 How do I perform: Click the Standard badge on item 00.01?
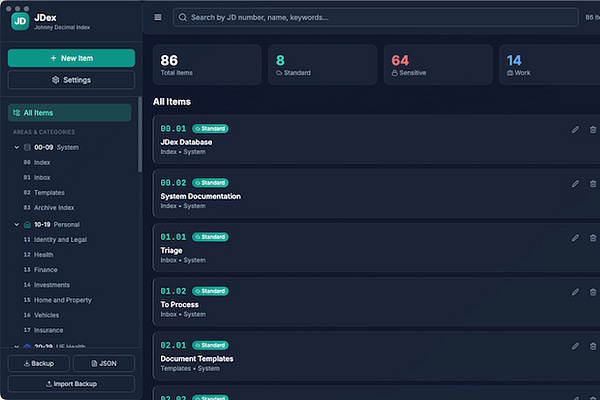(x=210, y=129)
